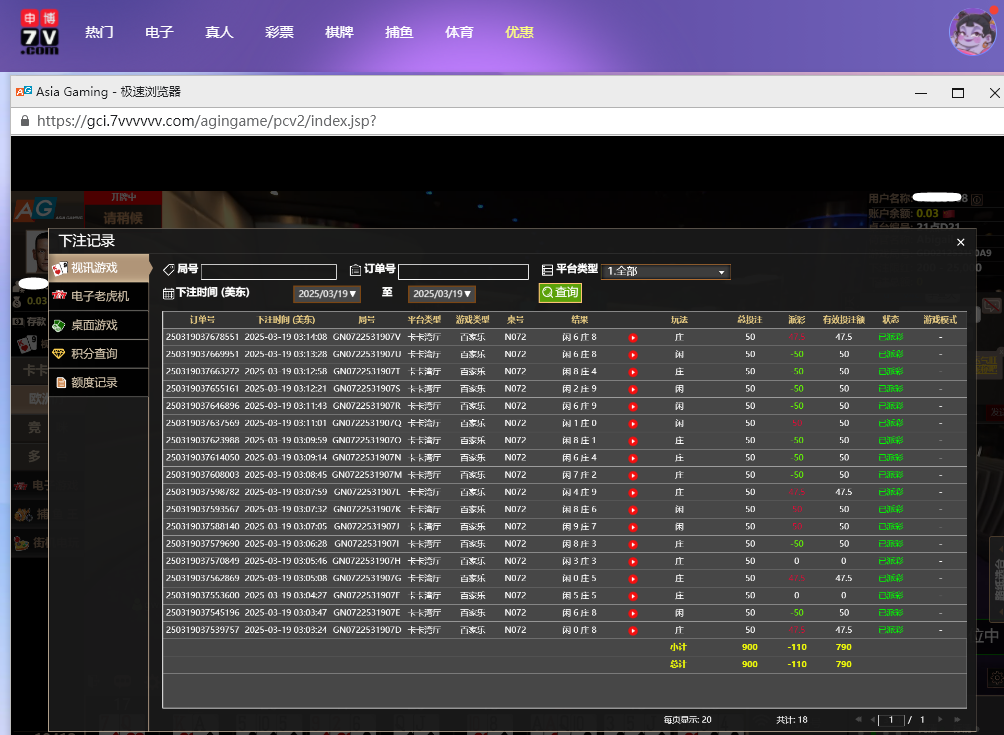Open the start date picker 2025/03/19
Viewport: 1004px width, 735px height.
[328, 294]
